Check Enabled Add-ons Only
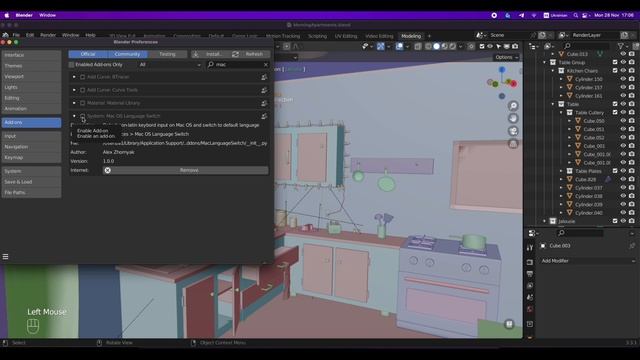This screenshot has width=640, height=360. [71, 64]
